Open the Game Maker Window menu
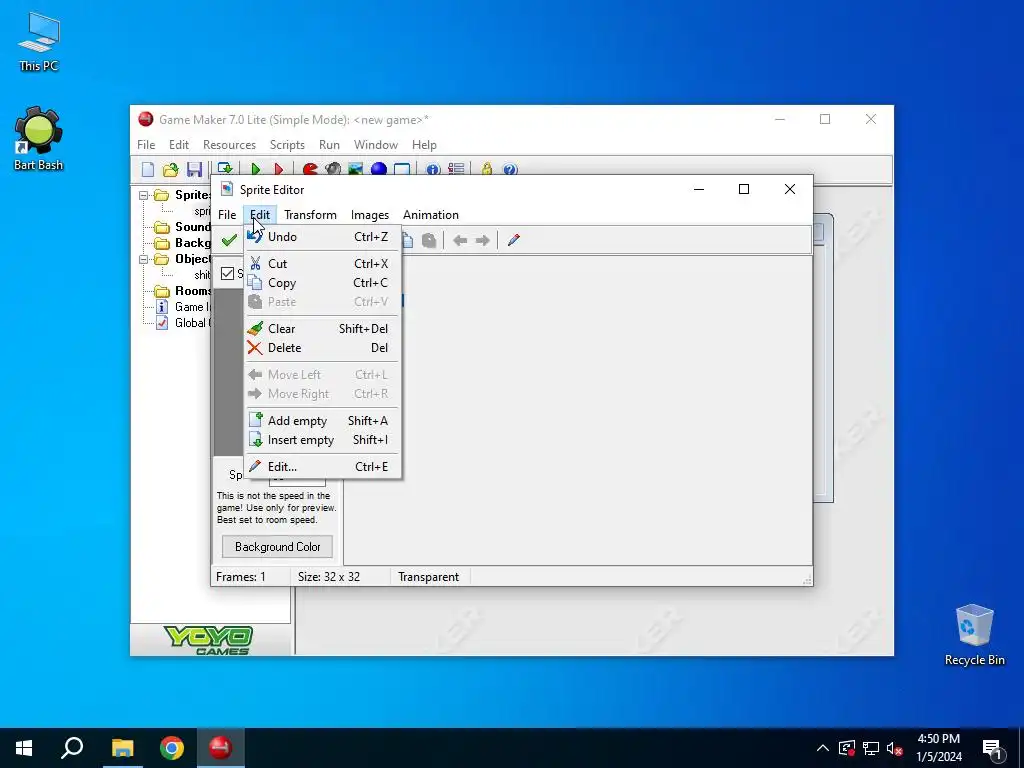 tap(376, 145)
